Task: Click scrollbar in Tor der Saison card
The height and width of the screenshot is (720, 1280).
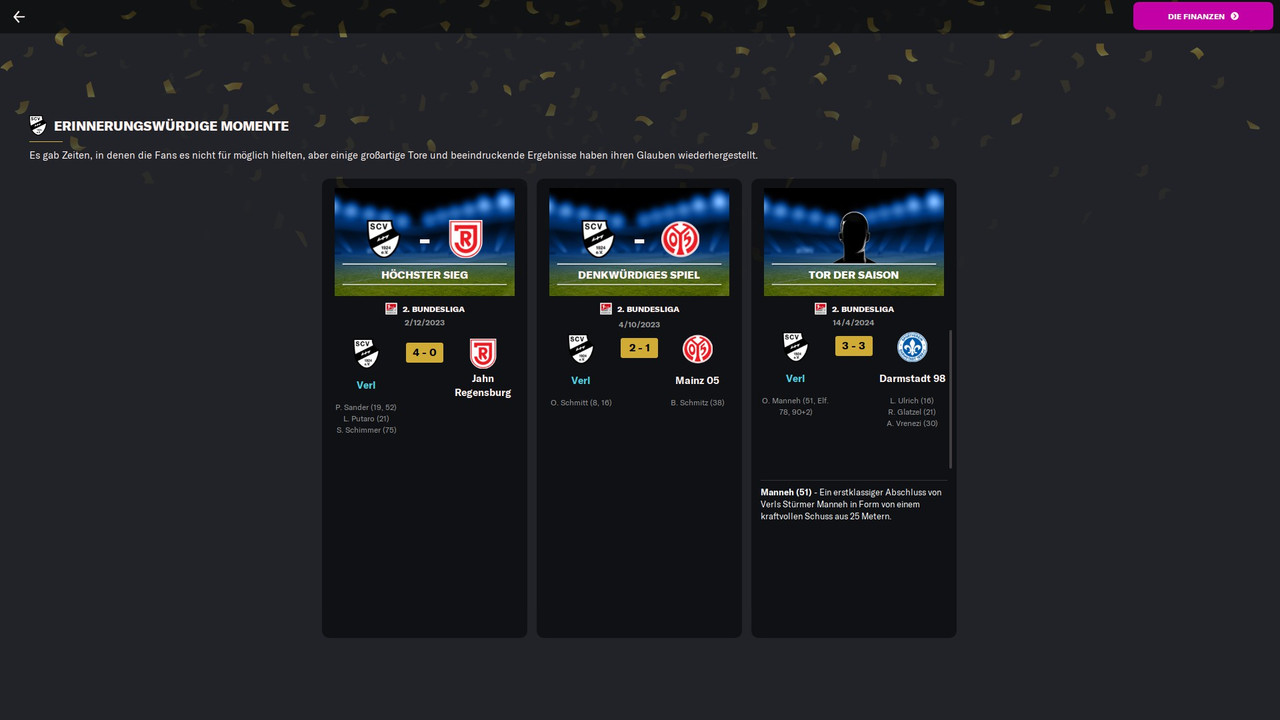Action: pos(950,399)
